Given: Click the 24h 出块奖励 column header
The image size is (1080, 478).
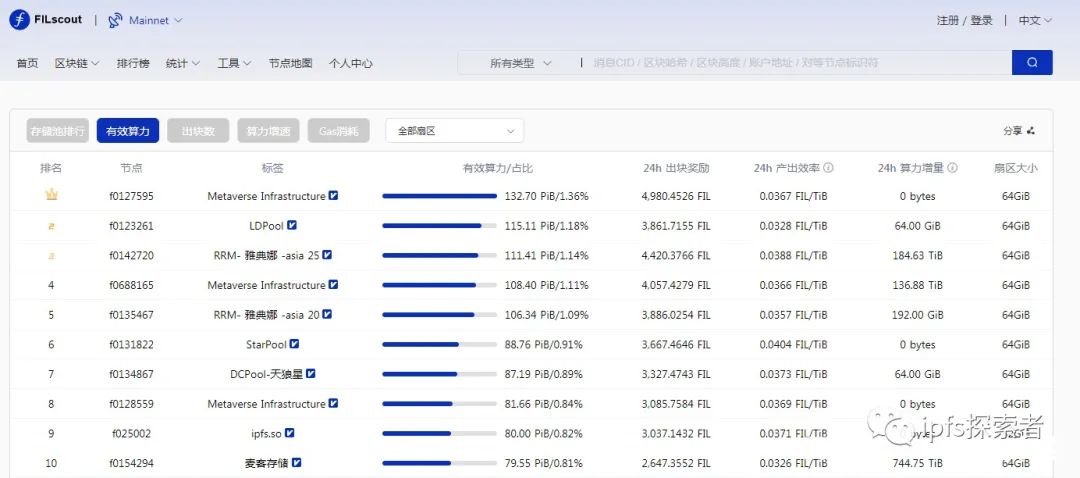Looking at the screenshot, I should coord(676,168).
